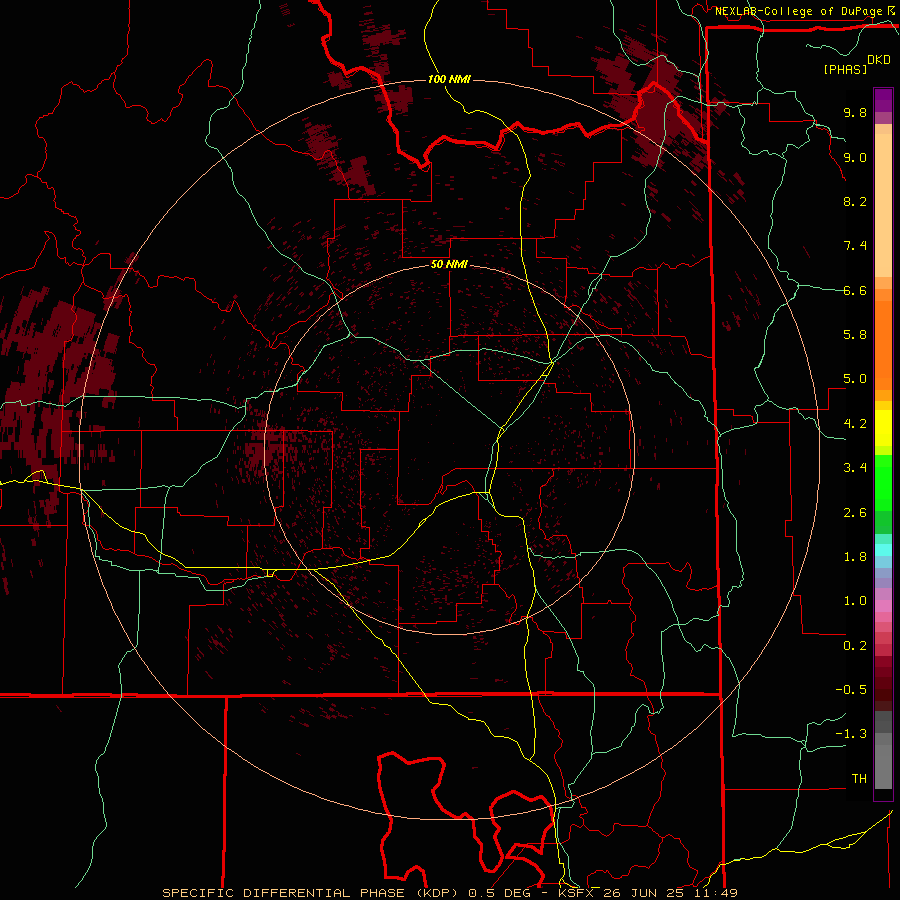This screenshot has height=900, width=900.
Task: Pick the yellow color bar segment
Action: (883, 428)
